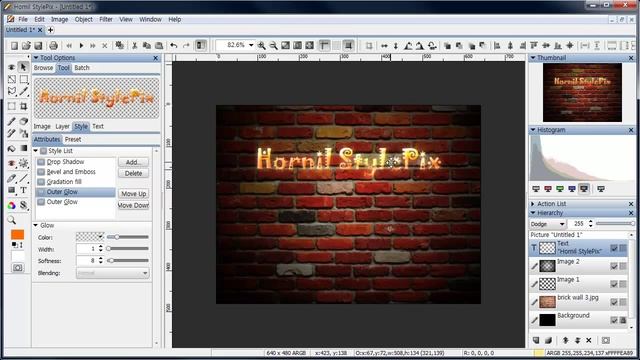This screenshot has height=360, width=640.
Task: Click the orange foreground color swatch
Action: [17, 235]
